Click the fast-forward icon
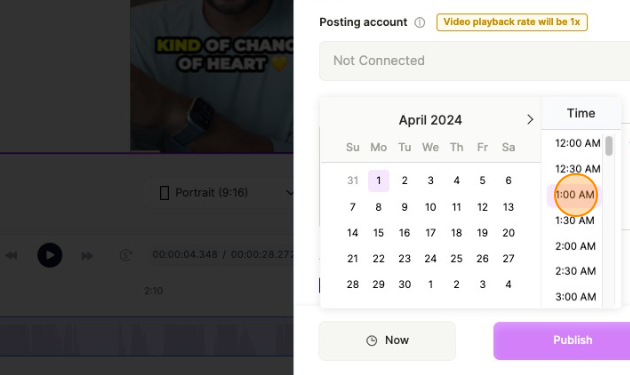Viewport: 630px width, 375px height. [x=87, y=256]
